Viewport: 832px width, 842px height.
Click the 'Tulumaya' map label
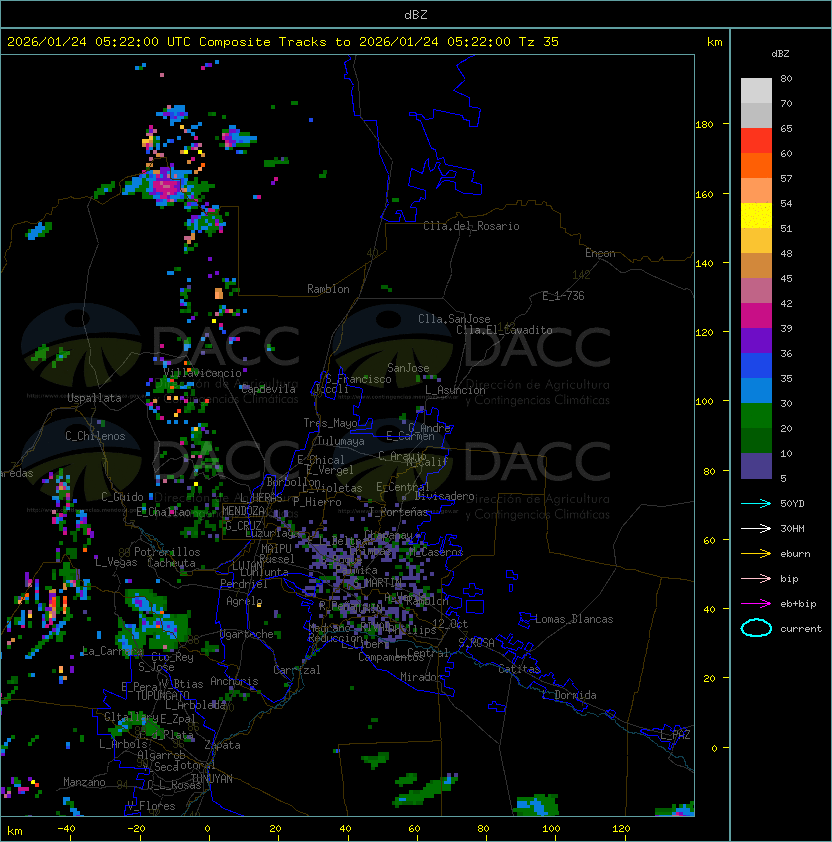(x=341, y=441)
